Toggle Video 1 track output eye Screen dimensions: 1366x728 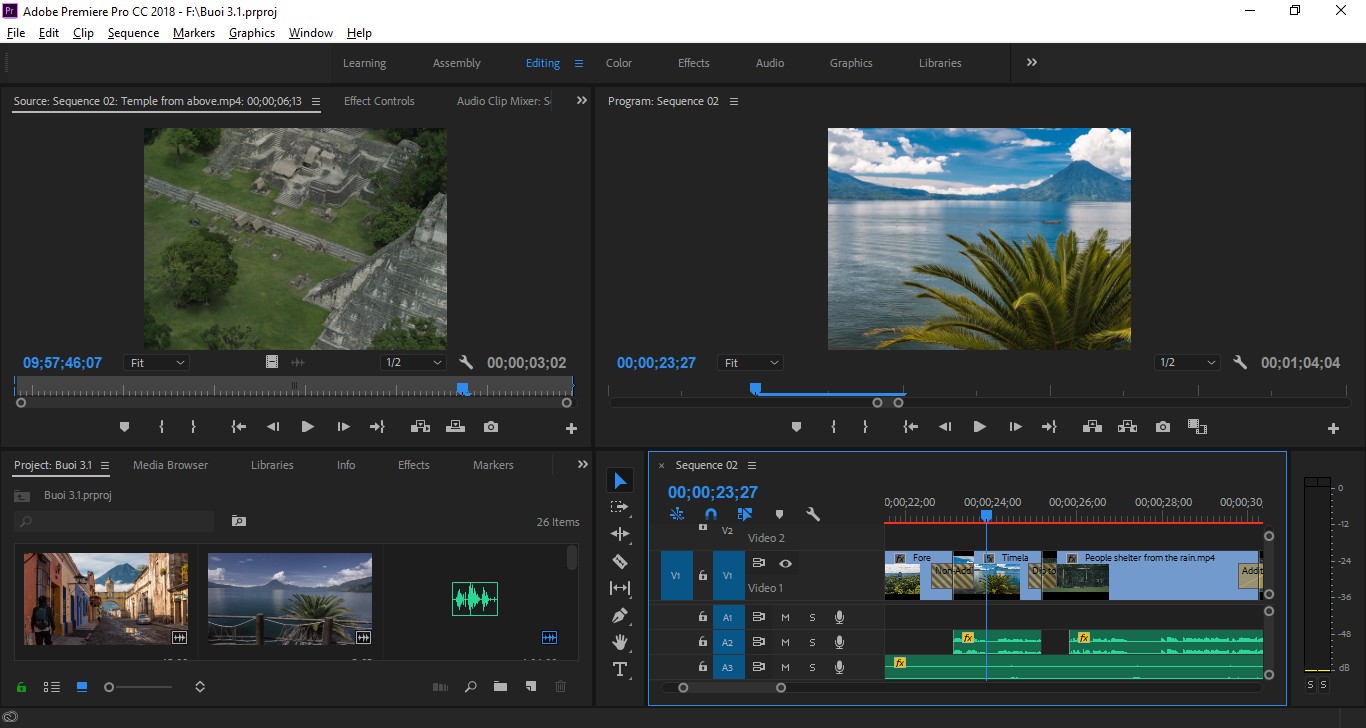(785, 563)
